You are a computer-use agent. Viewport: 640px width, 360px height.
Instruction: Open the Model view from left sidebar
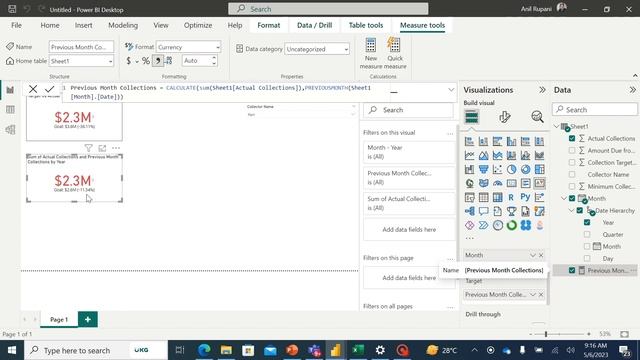pyautogui.click(x=10, y=130)
